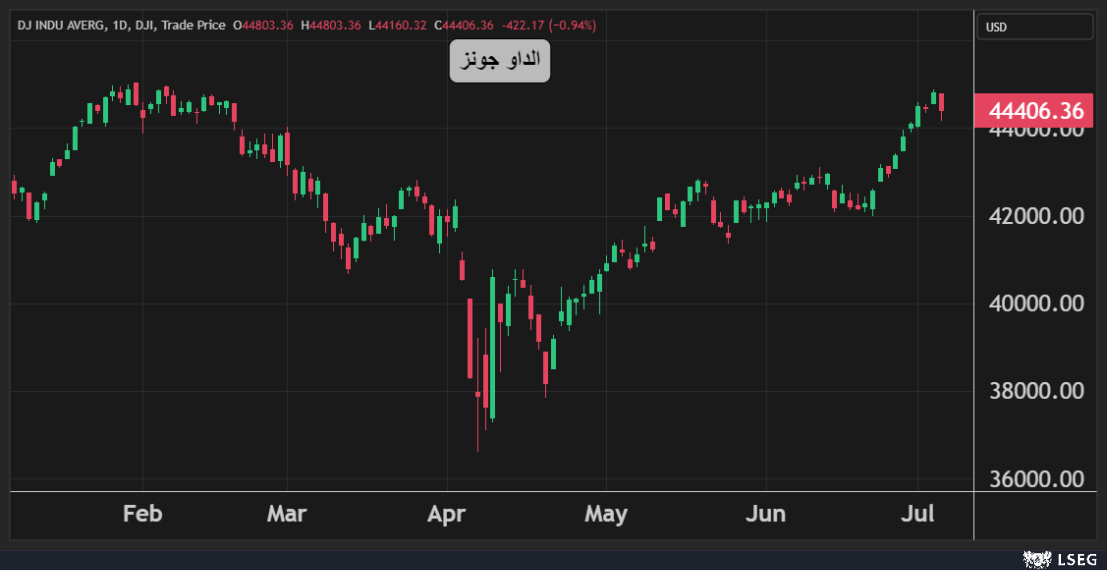Click the Close value C44406.36 in legend
This screenshot has width=1107, height=571.
(464, 25)
